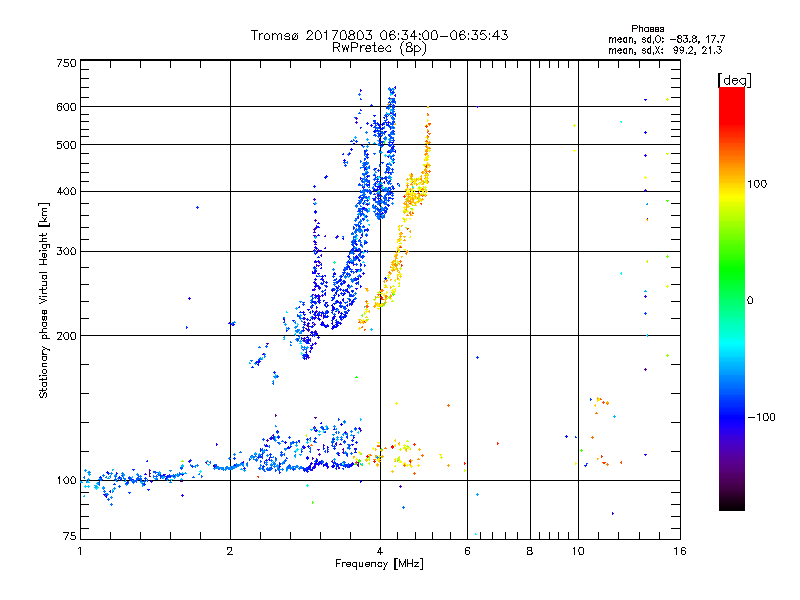
Task: Click the 'Frequency [MHz]' axis label
Action: point(379,564)
